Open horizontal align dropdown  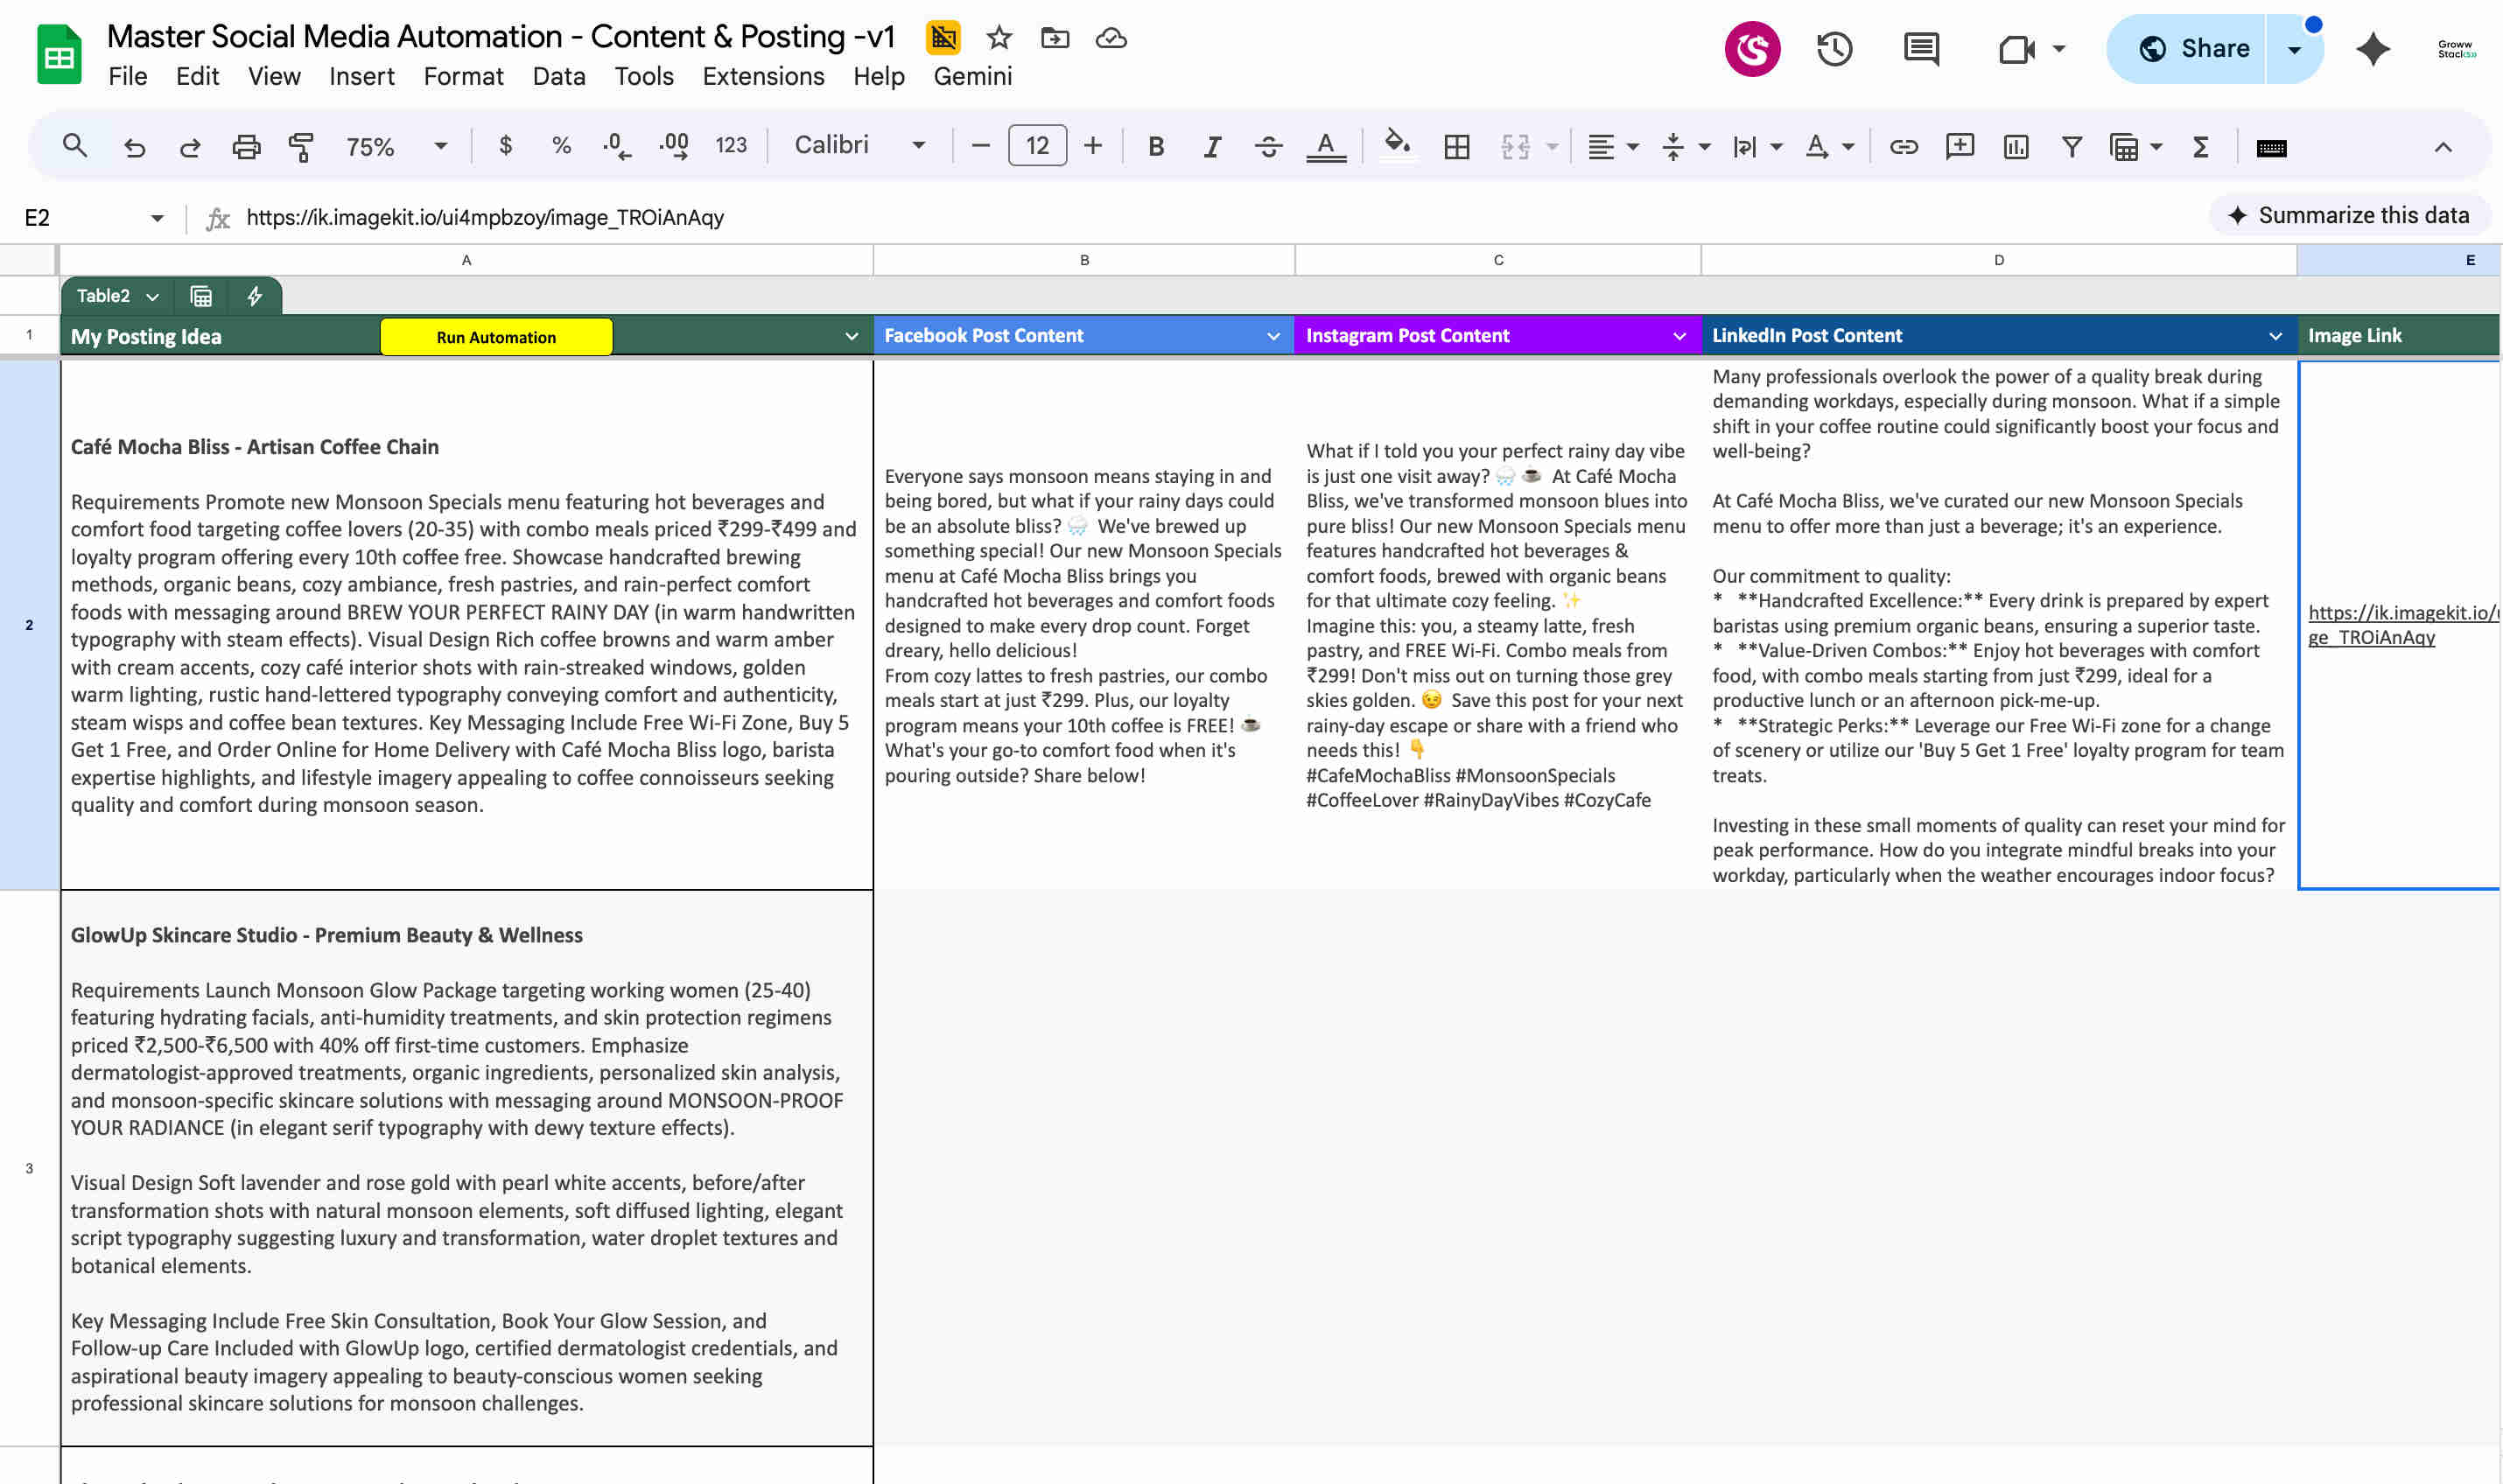point(1612,147)
